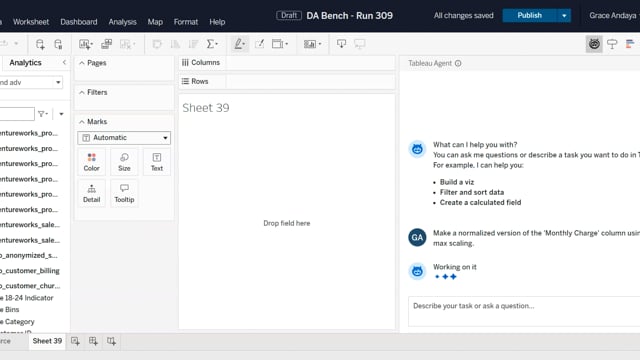Switch to the Analytics tab
640x360 pixels.
(x=25, y=62)
